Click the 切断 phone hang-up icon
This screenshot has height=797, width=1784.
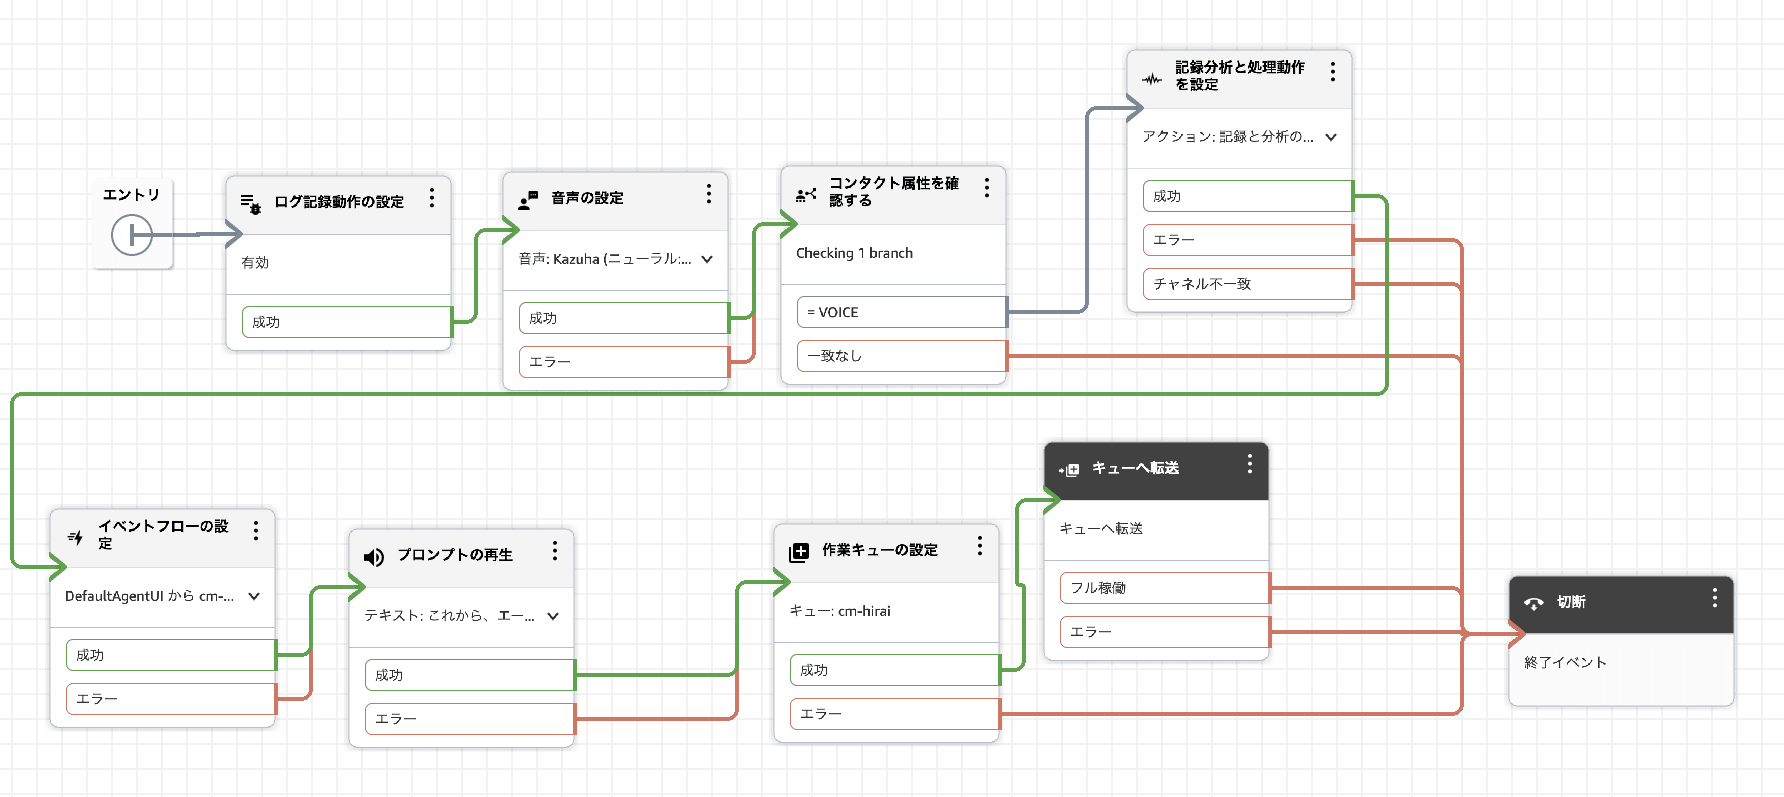point(1534,603)
